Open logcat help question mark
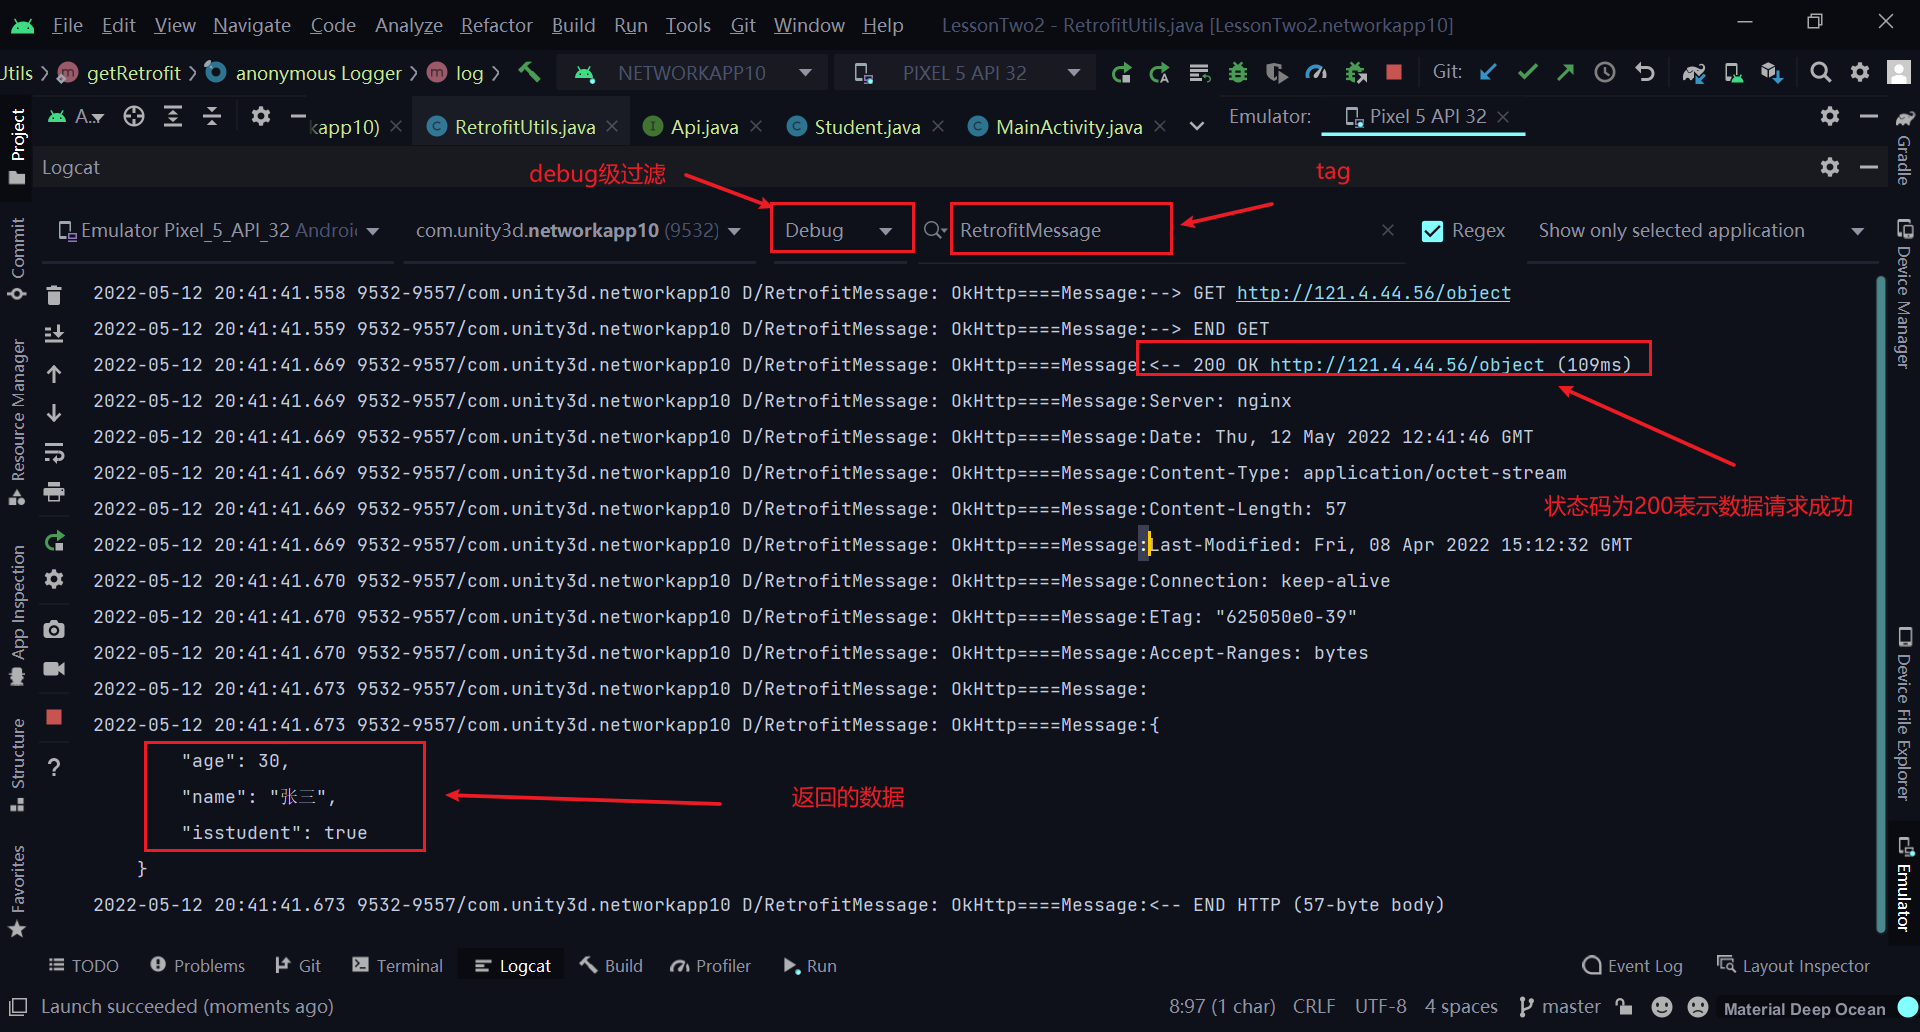 tap(54, 767)
